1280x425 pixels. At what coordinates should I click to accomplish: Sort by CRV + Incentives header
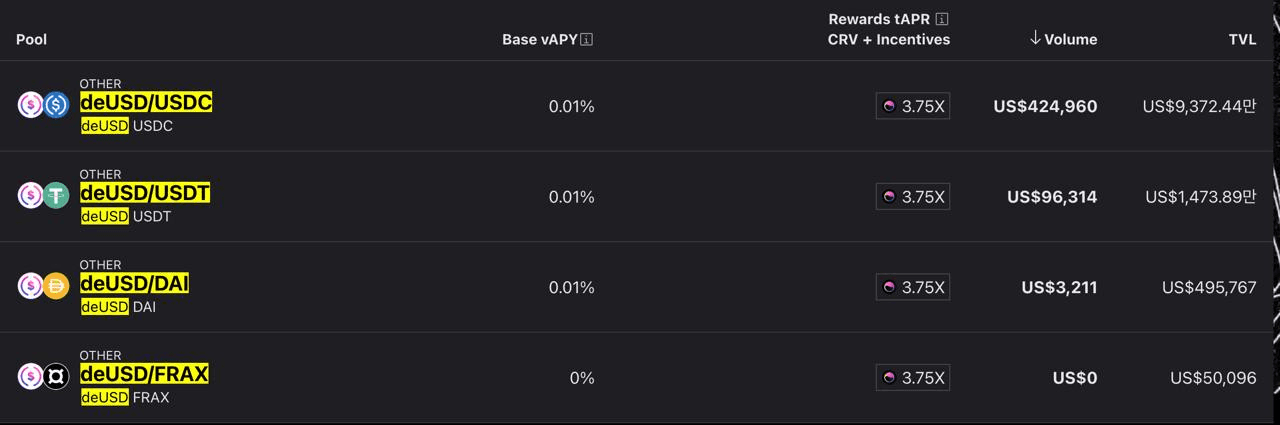(889, 40)
